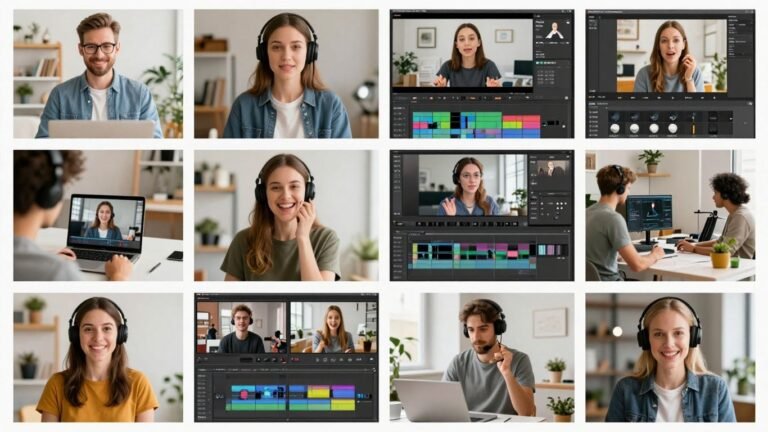Select the editor image showing a row of white spheres
768x432 pixels.
tap(670, 73)
